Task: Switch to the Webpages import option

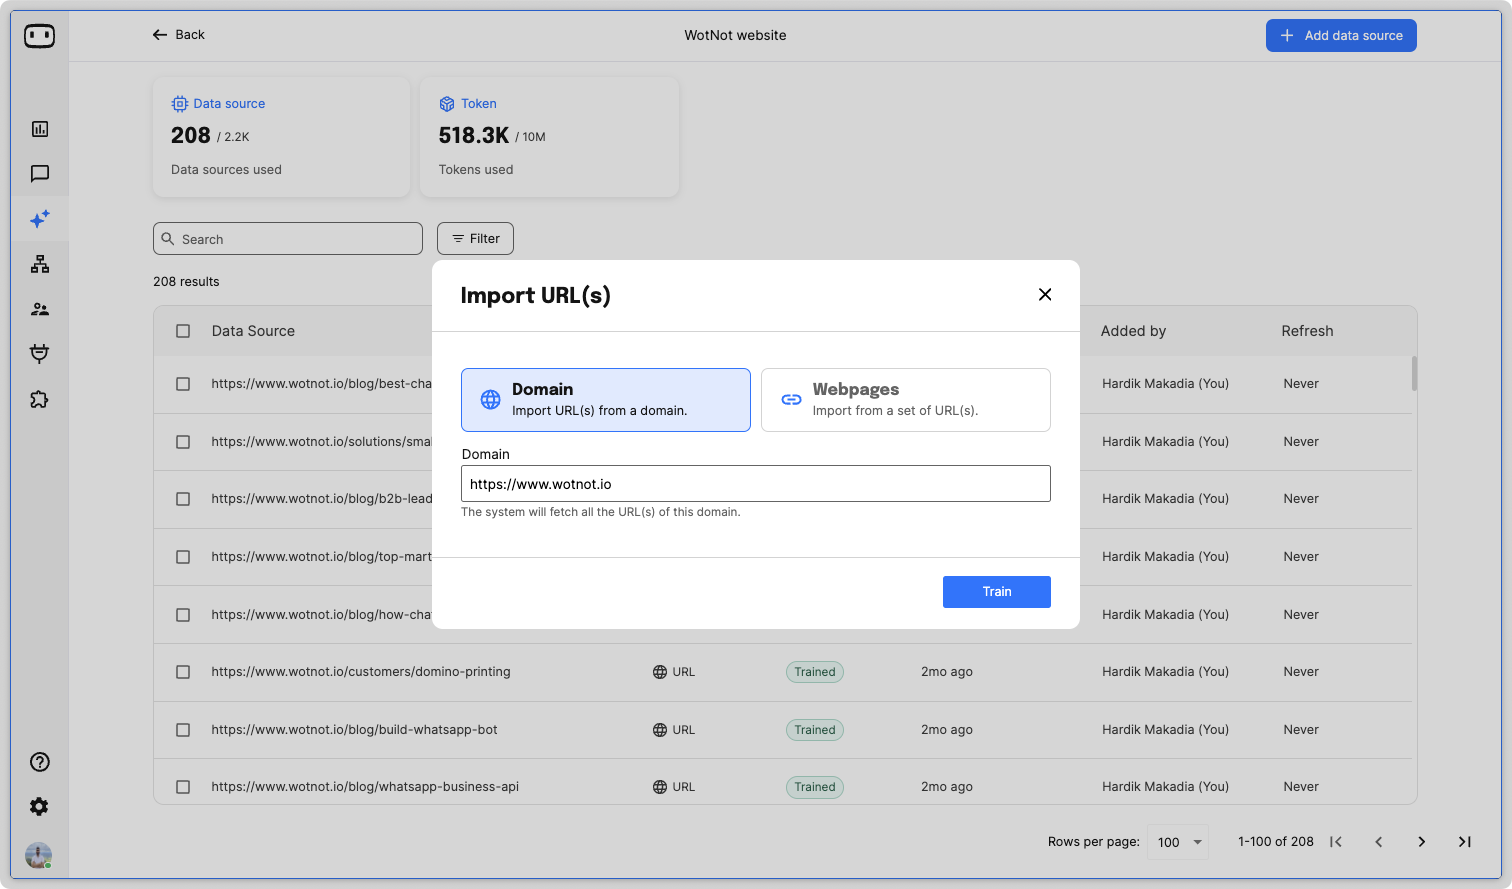Action: [x=905, y=400]
